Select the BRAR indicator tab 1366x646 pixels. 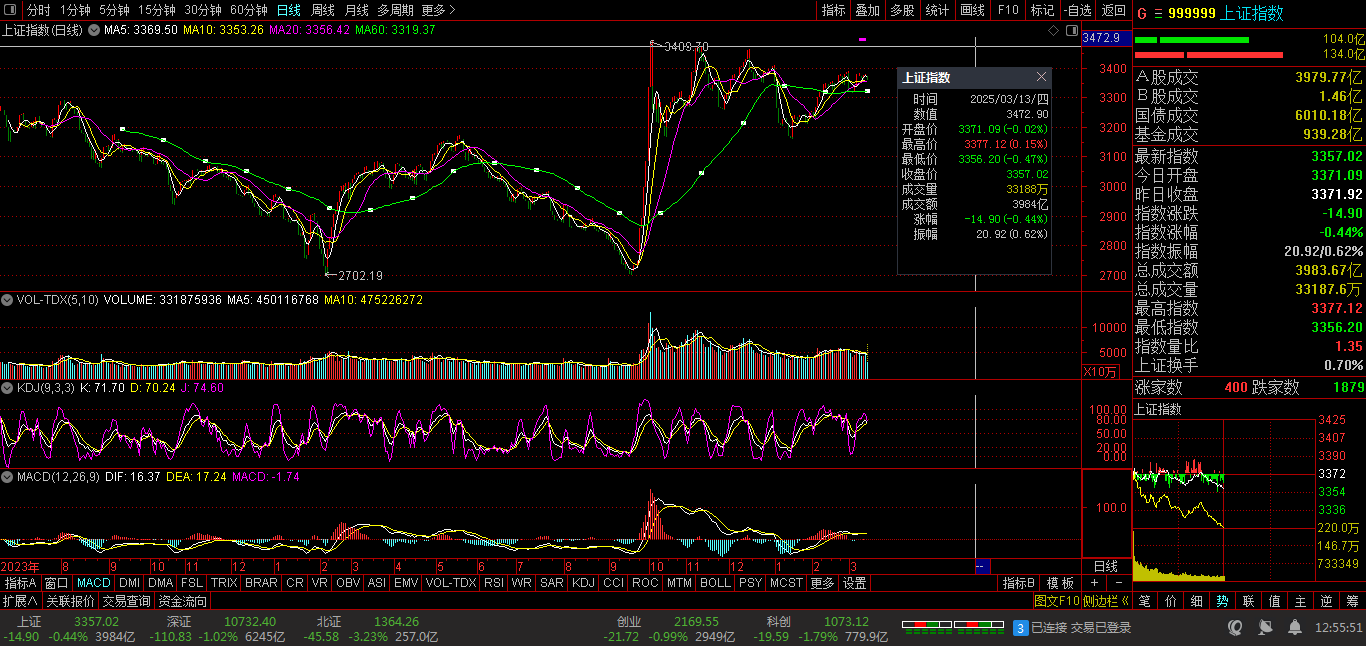tap(261, 583)
